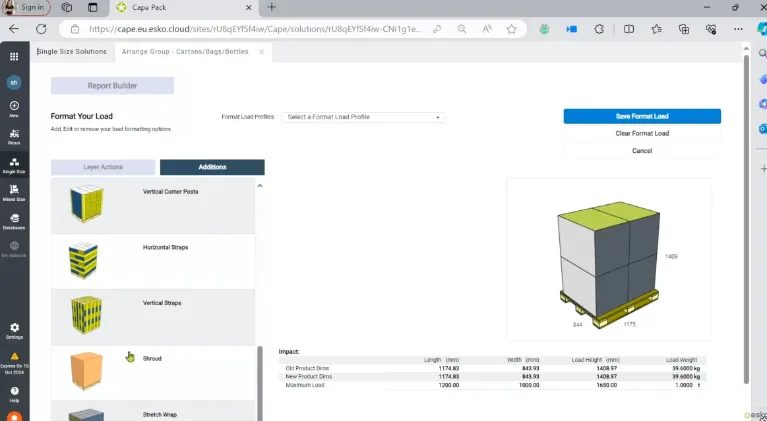Go to Mixed Size in sidebar
767x421 pixels.
pos(14,192)
